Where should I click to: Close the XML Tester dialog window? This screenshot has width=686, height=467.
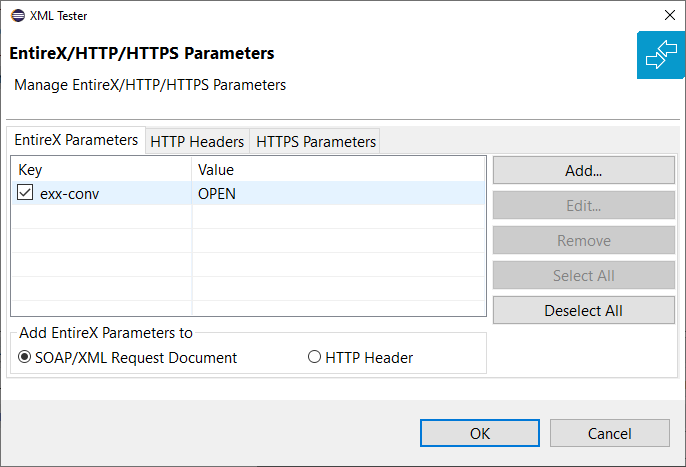(669, 15)
